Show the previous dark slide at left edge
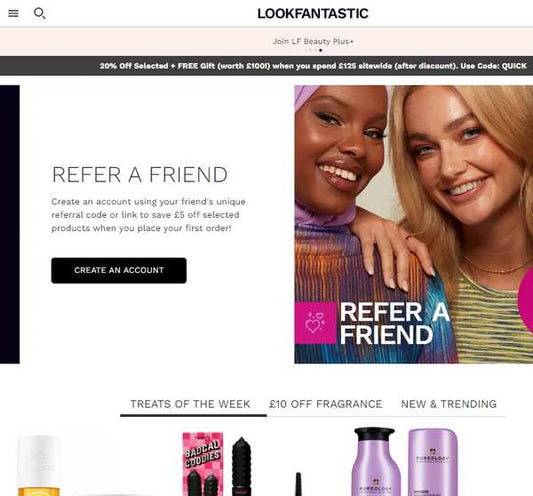Screen dimensions: 533x496 [x=10, y=224]
